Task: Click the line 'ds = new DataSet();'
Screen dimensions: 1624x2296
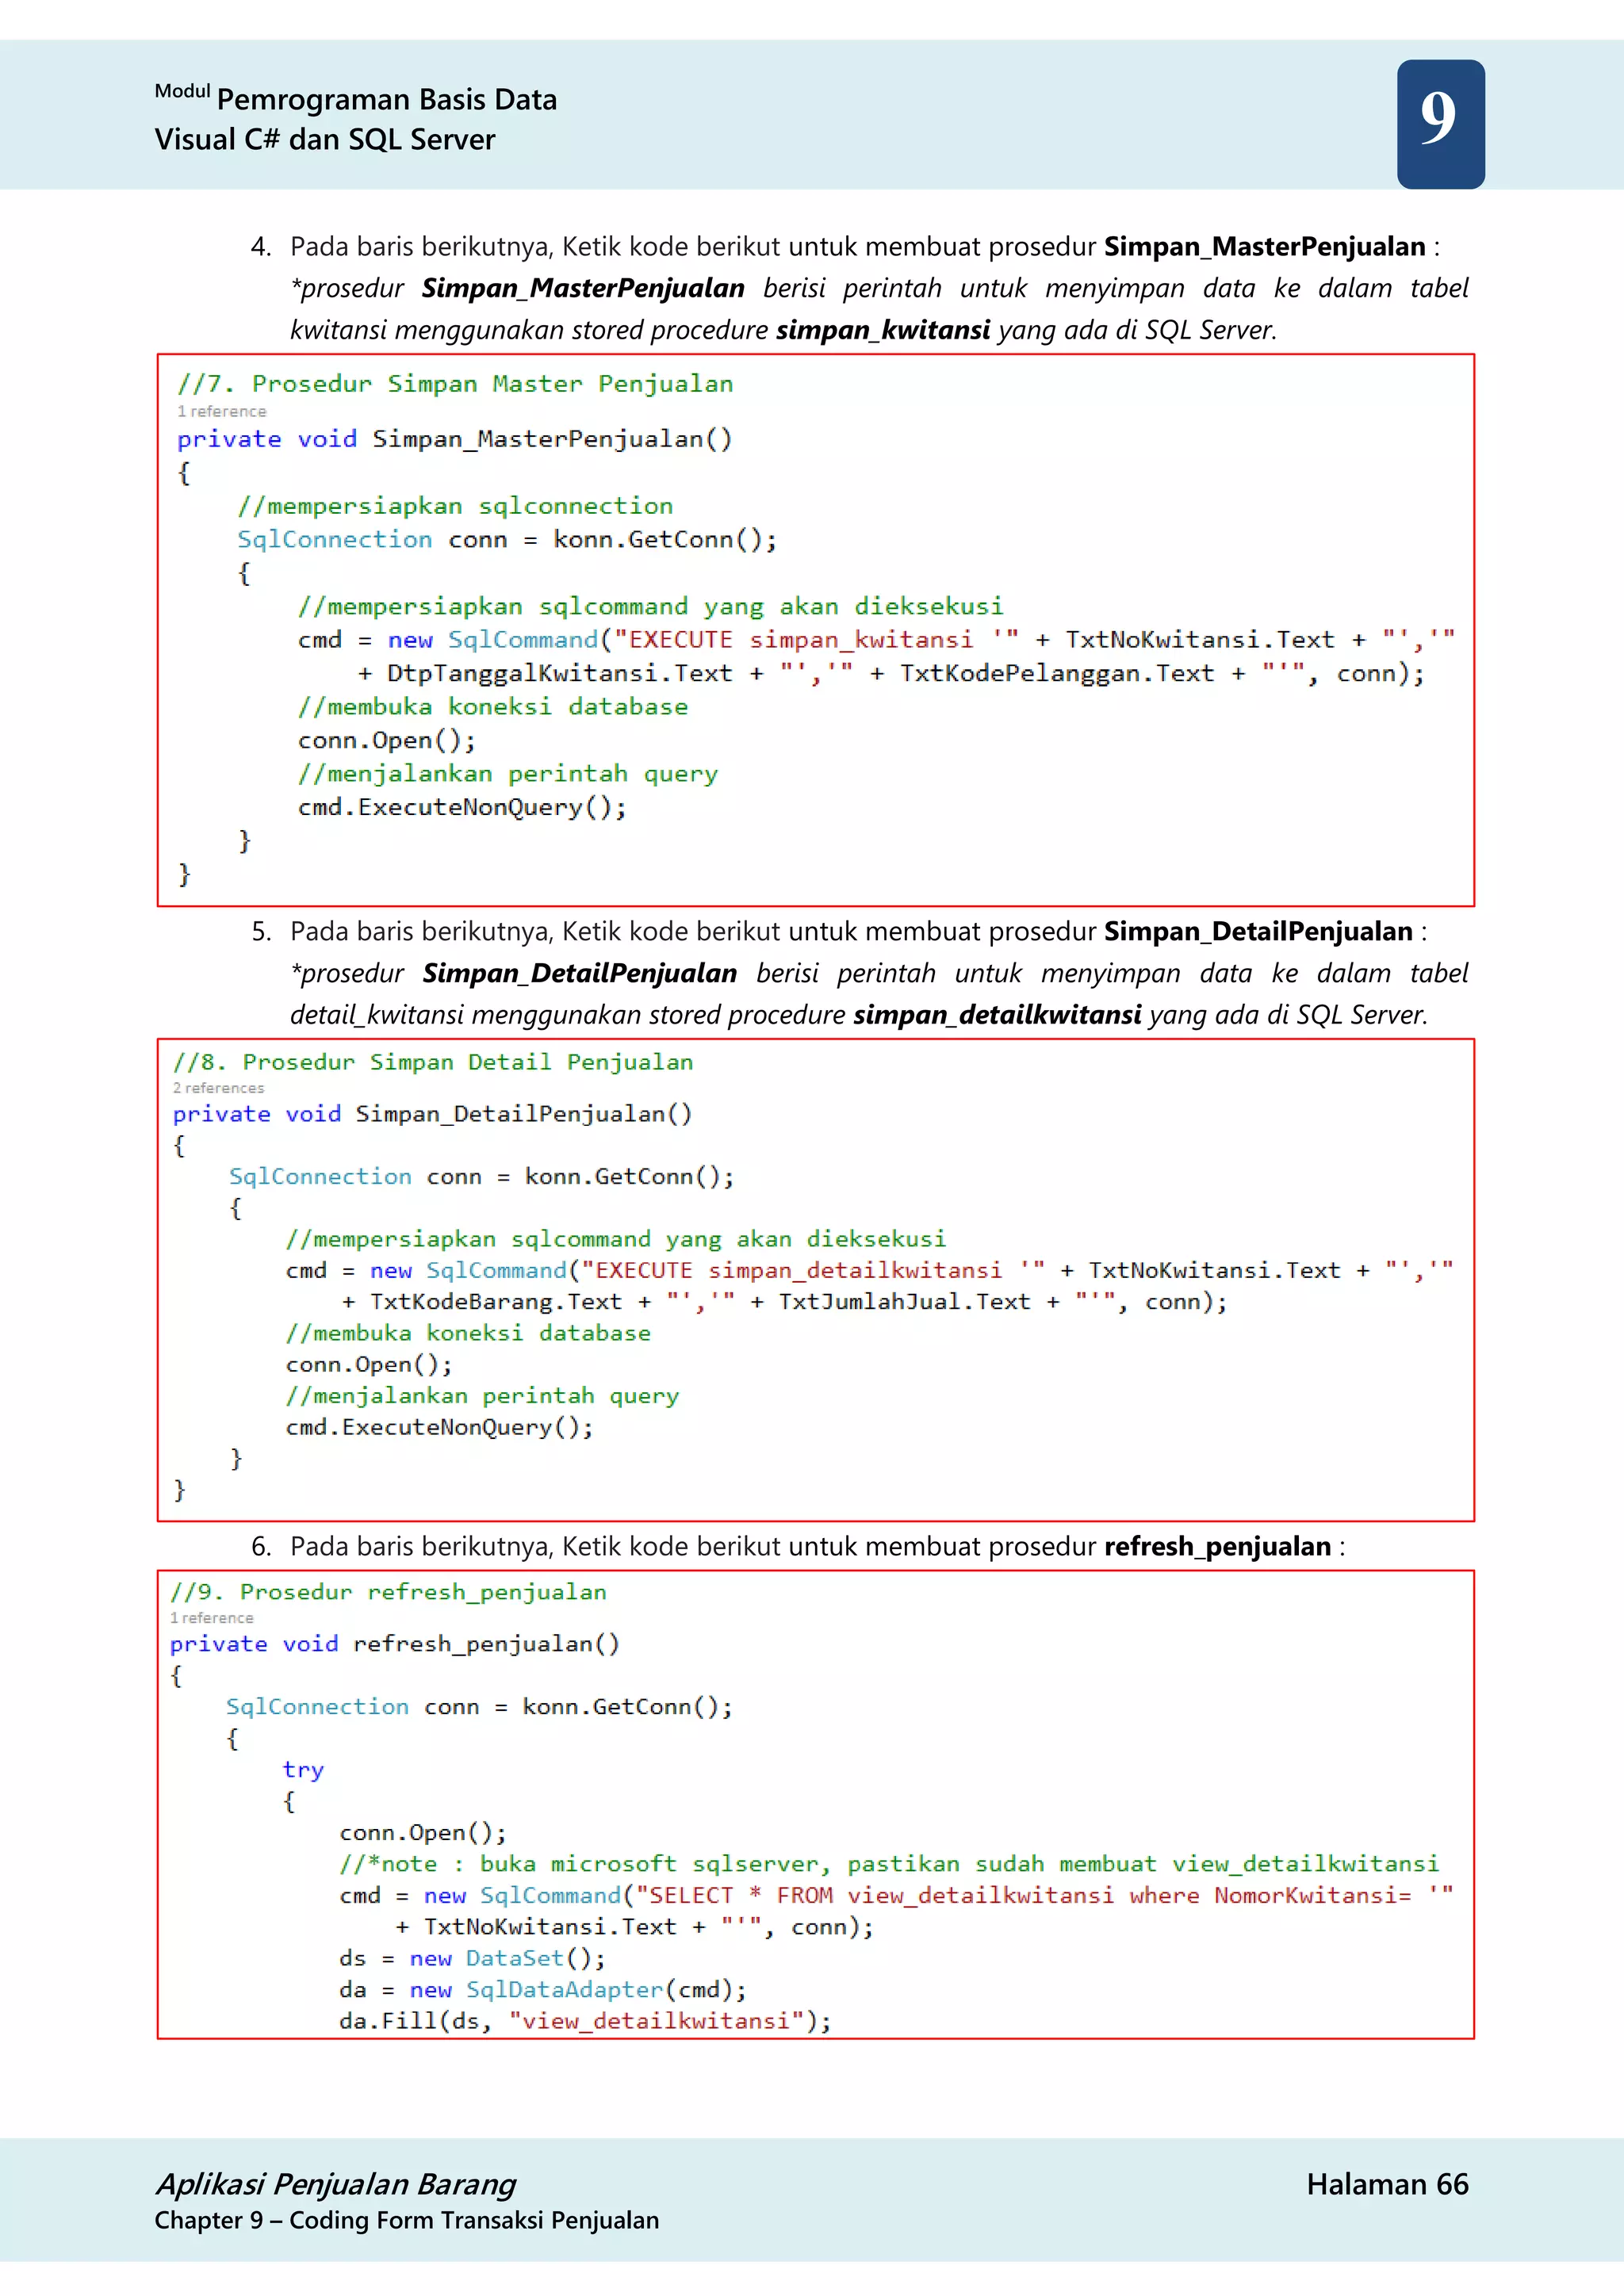Action: [472, 1958]
